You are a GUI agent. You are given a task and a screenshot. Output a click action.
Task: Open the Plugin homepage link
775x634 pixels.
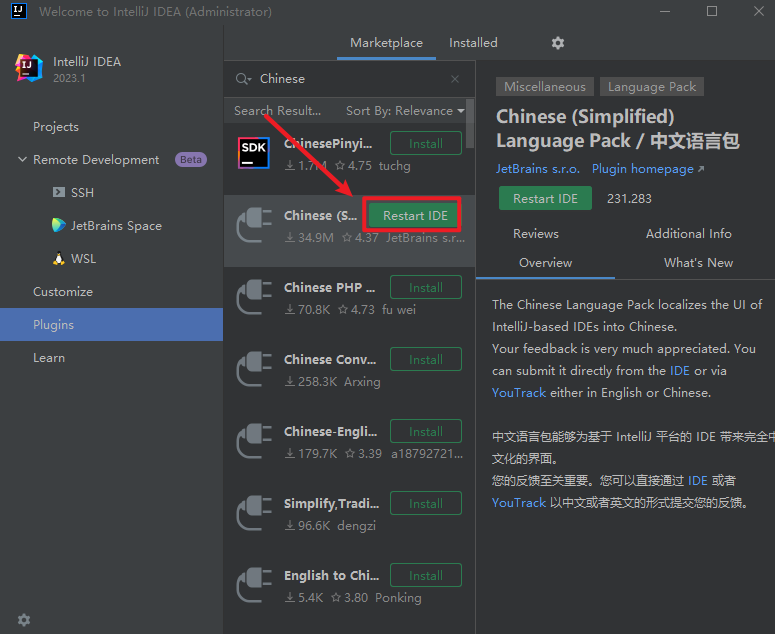click(648, 169)
